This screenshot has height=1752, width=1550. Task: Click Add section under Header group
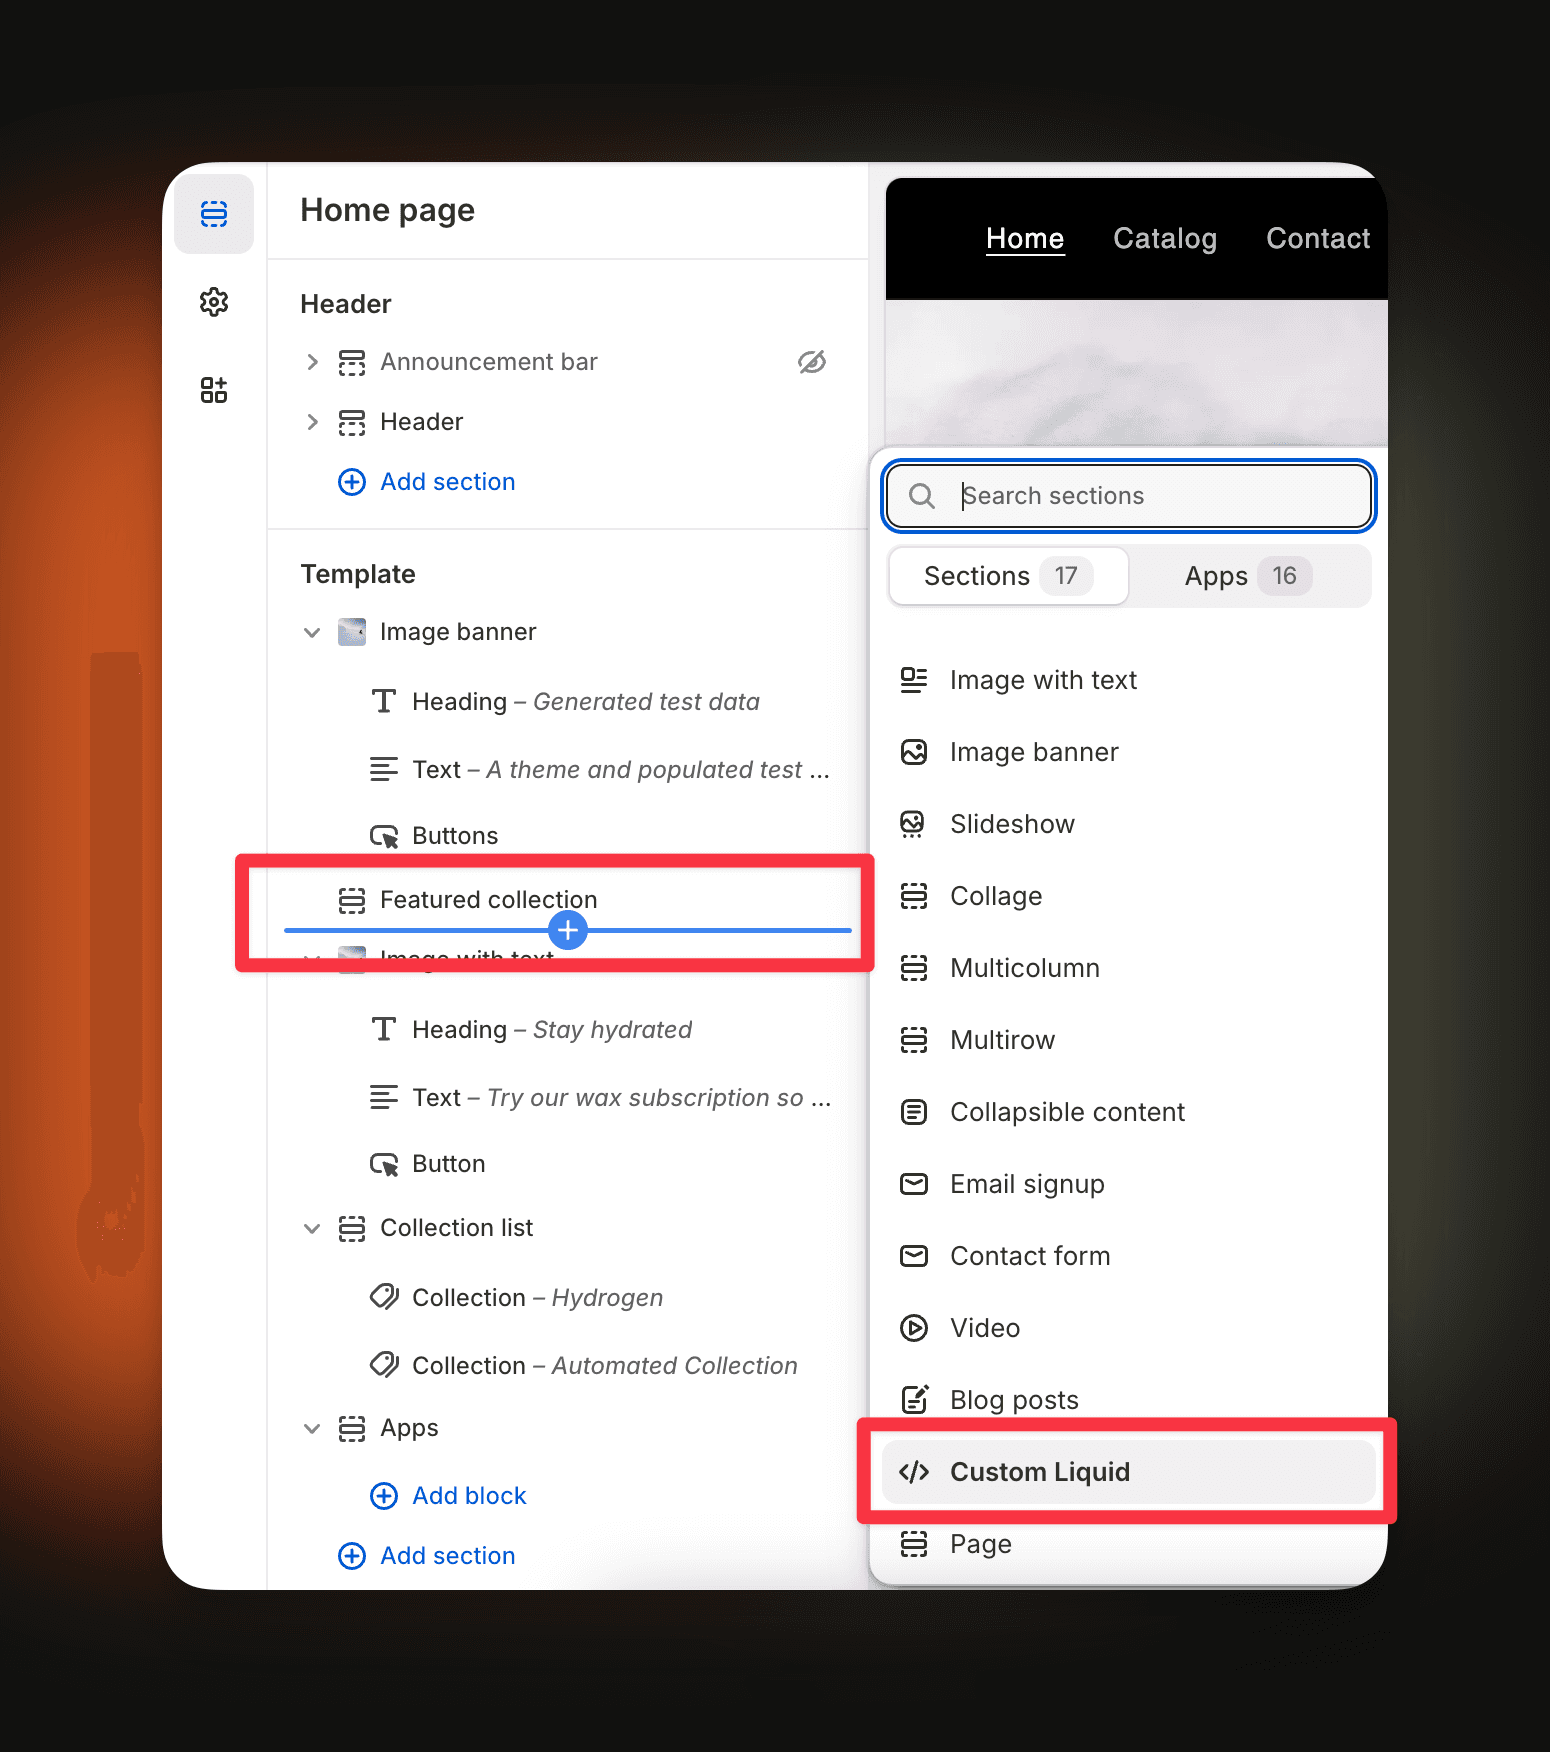(427, 482)
